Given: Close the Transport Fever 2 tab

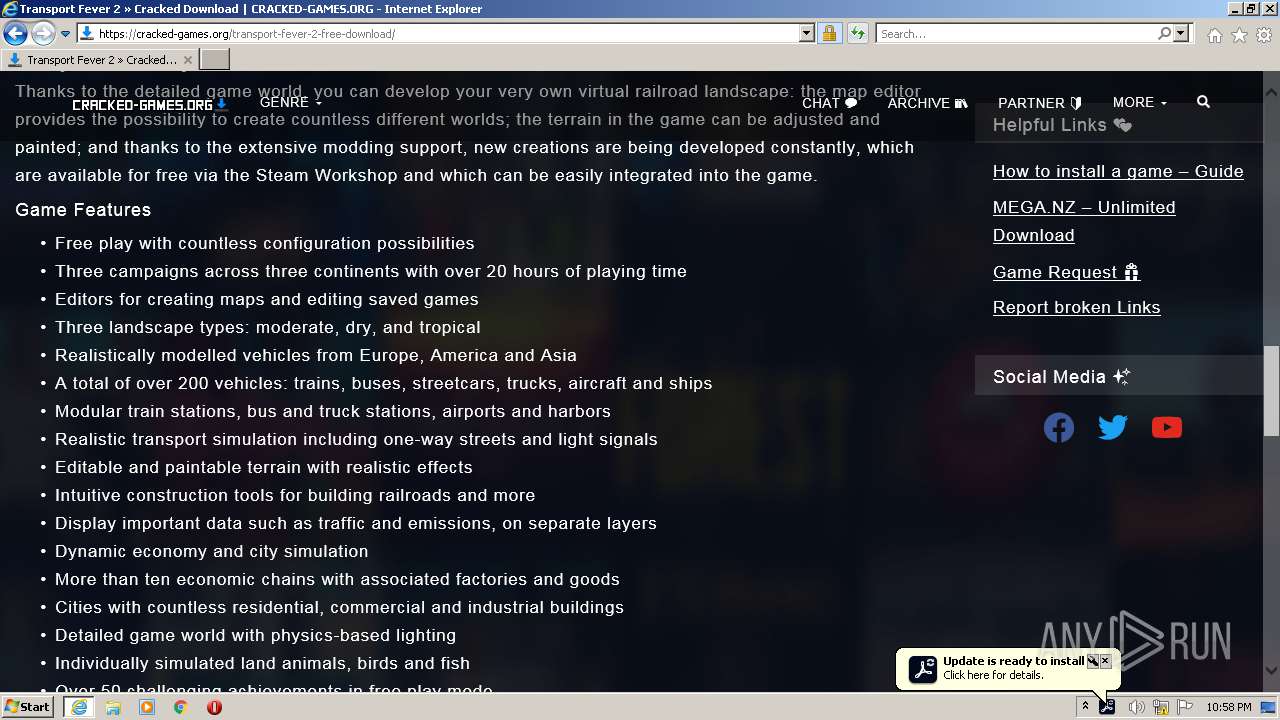Looking at the screenshot, I should (x=187, y=60).
